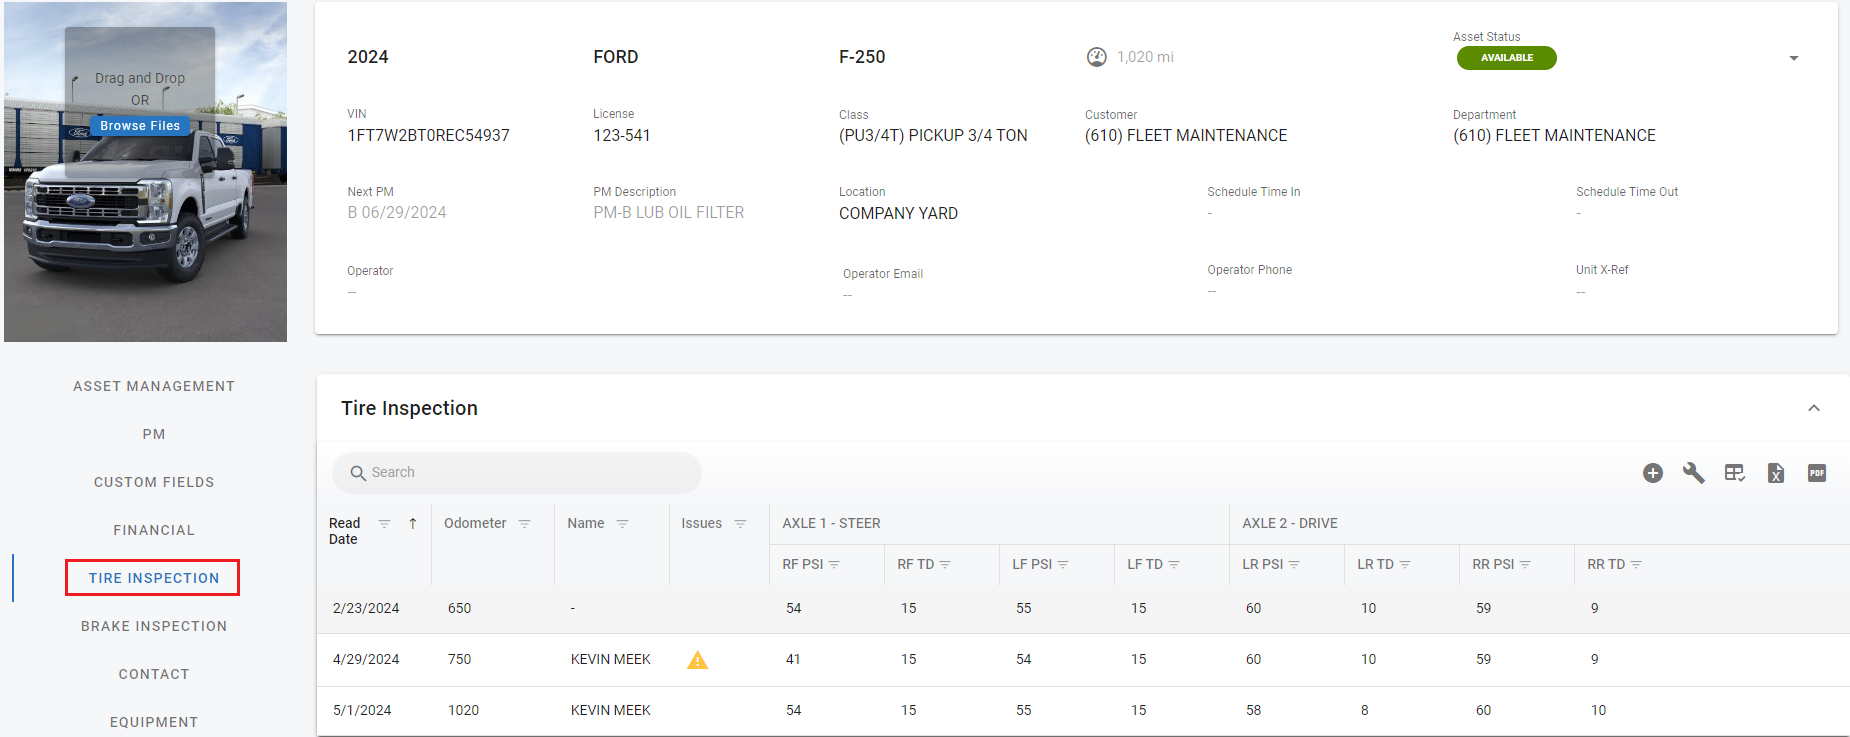The image size is (1850, 737).
Task: Open the Equipment section
Action: point(154,722)
